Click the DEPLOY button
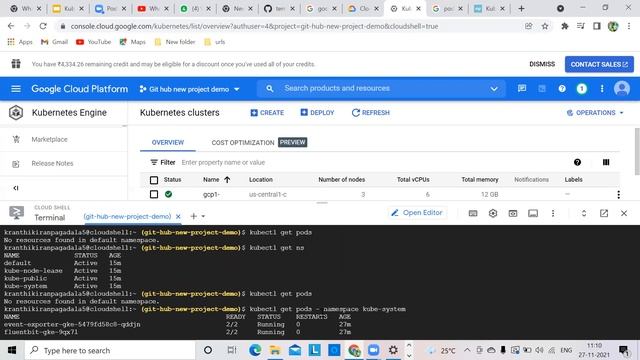640x360 pixels. pos(317,113)
